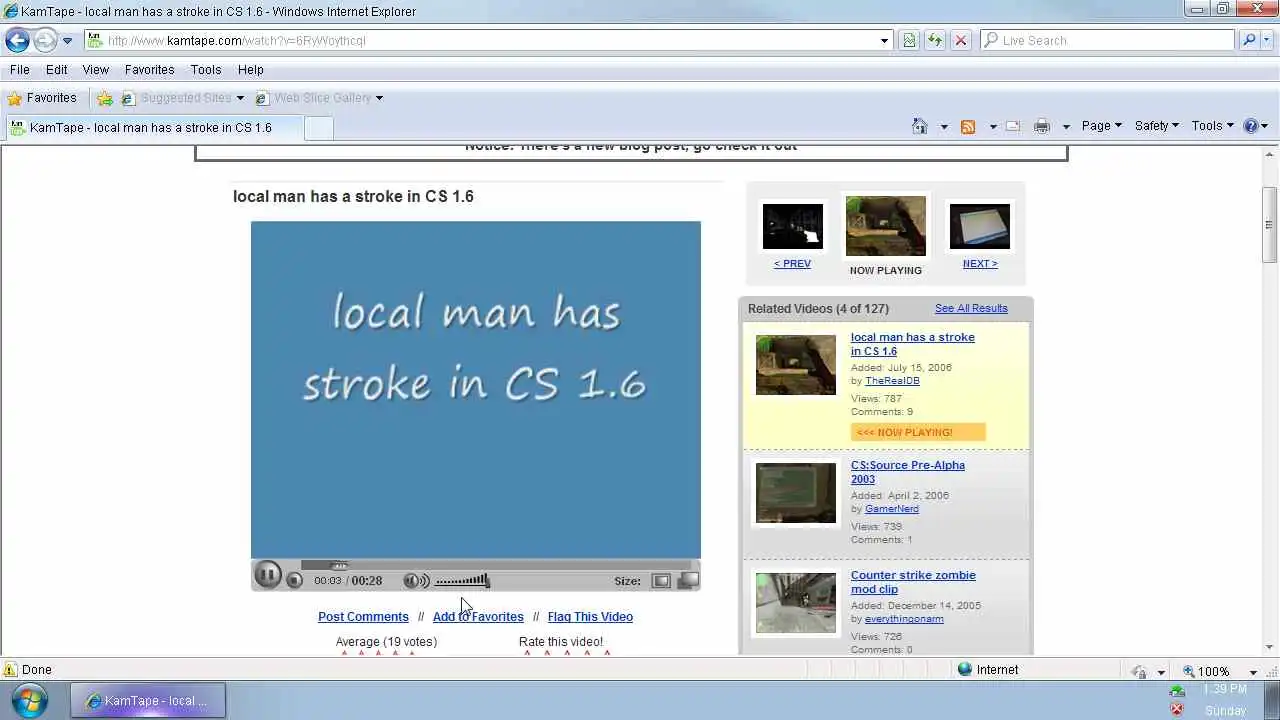Select the full-size video icon
This screenshot has width=1280, height=720.
688,581
